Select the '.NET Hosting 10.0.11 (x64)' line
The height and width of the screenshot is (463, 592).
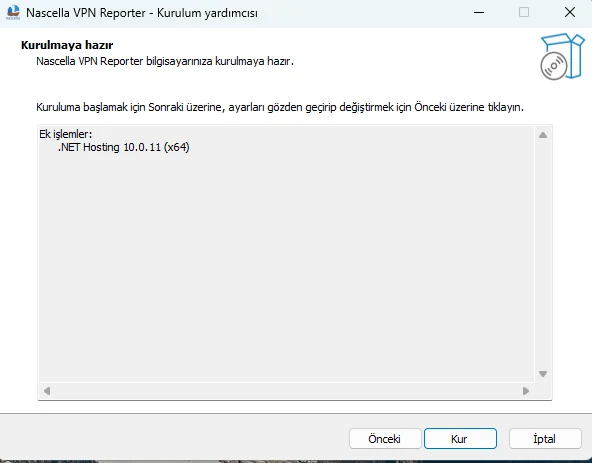123,147
